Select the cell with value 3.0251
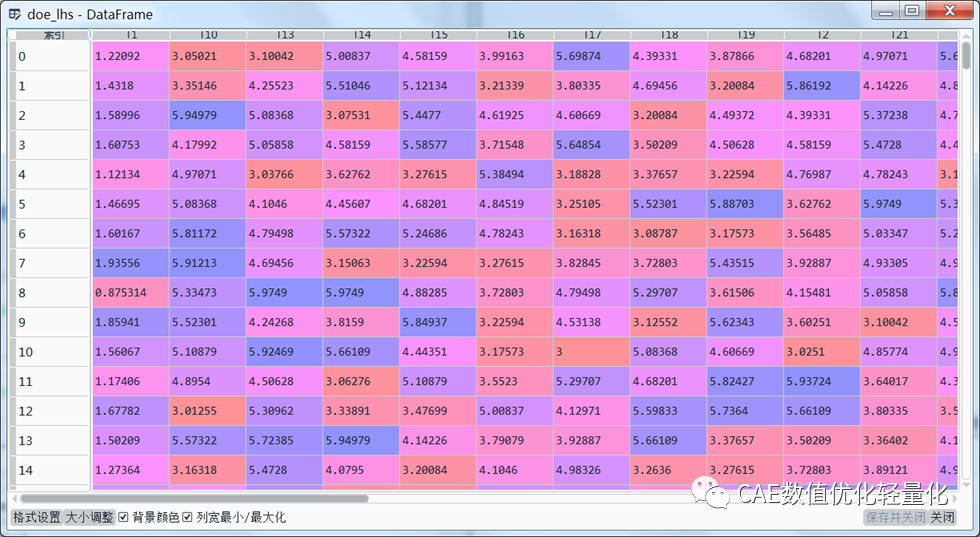The height and width of the screenshot is (537, 980). pyautogui.click(x=822, y=352)
